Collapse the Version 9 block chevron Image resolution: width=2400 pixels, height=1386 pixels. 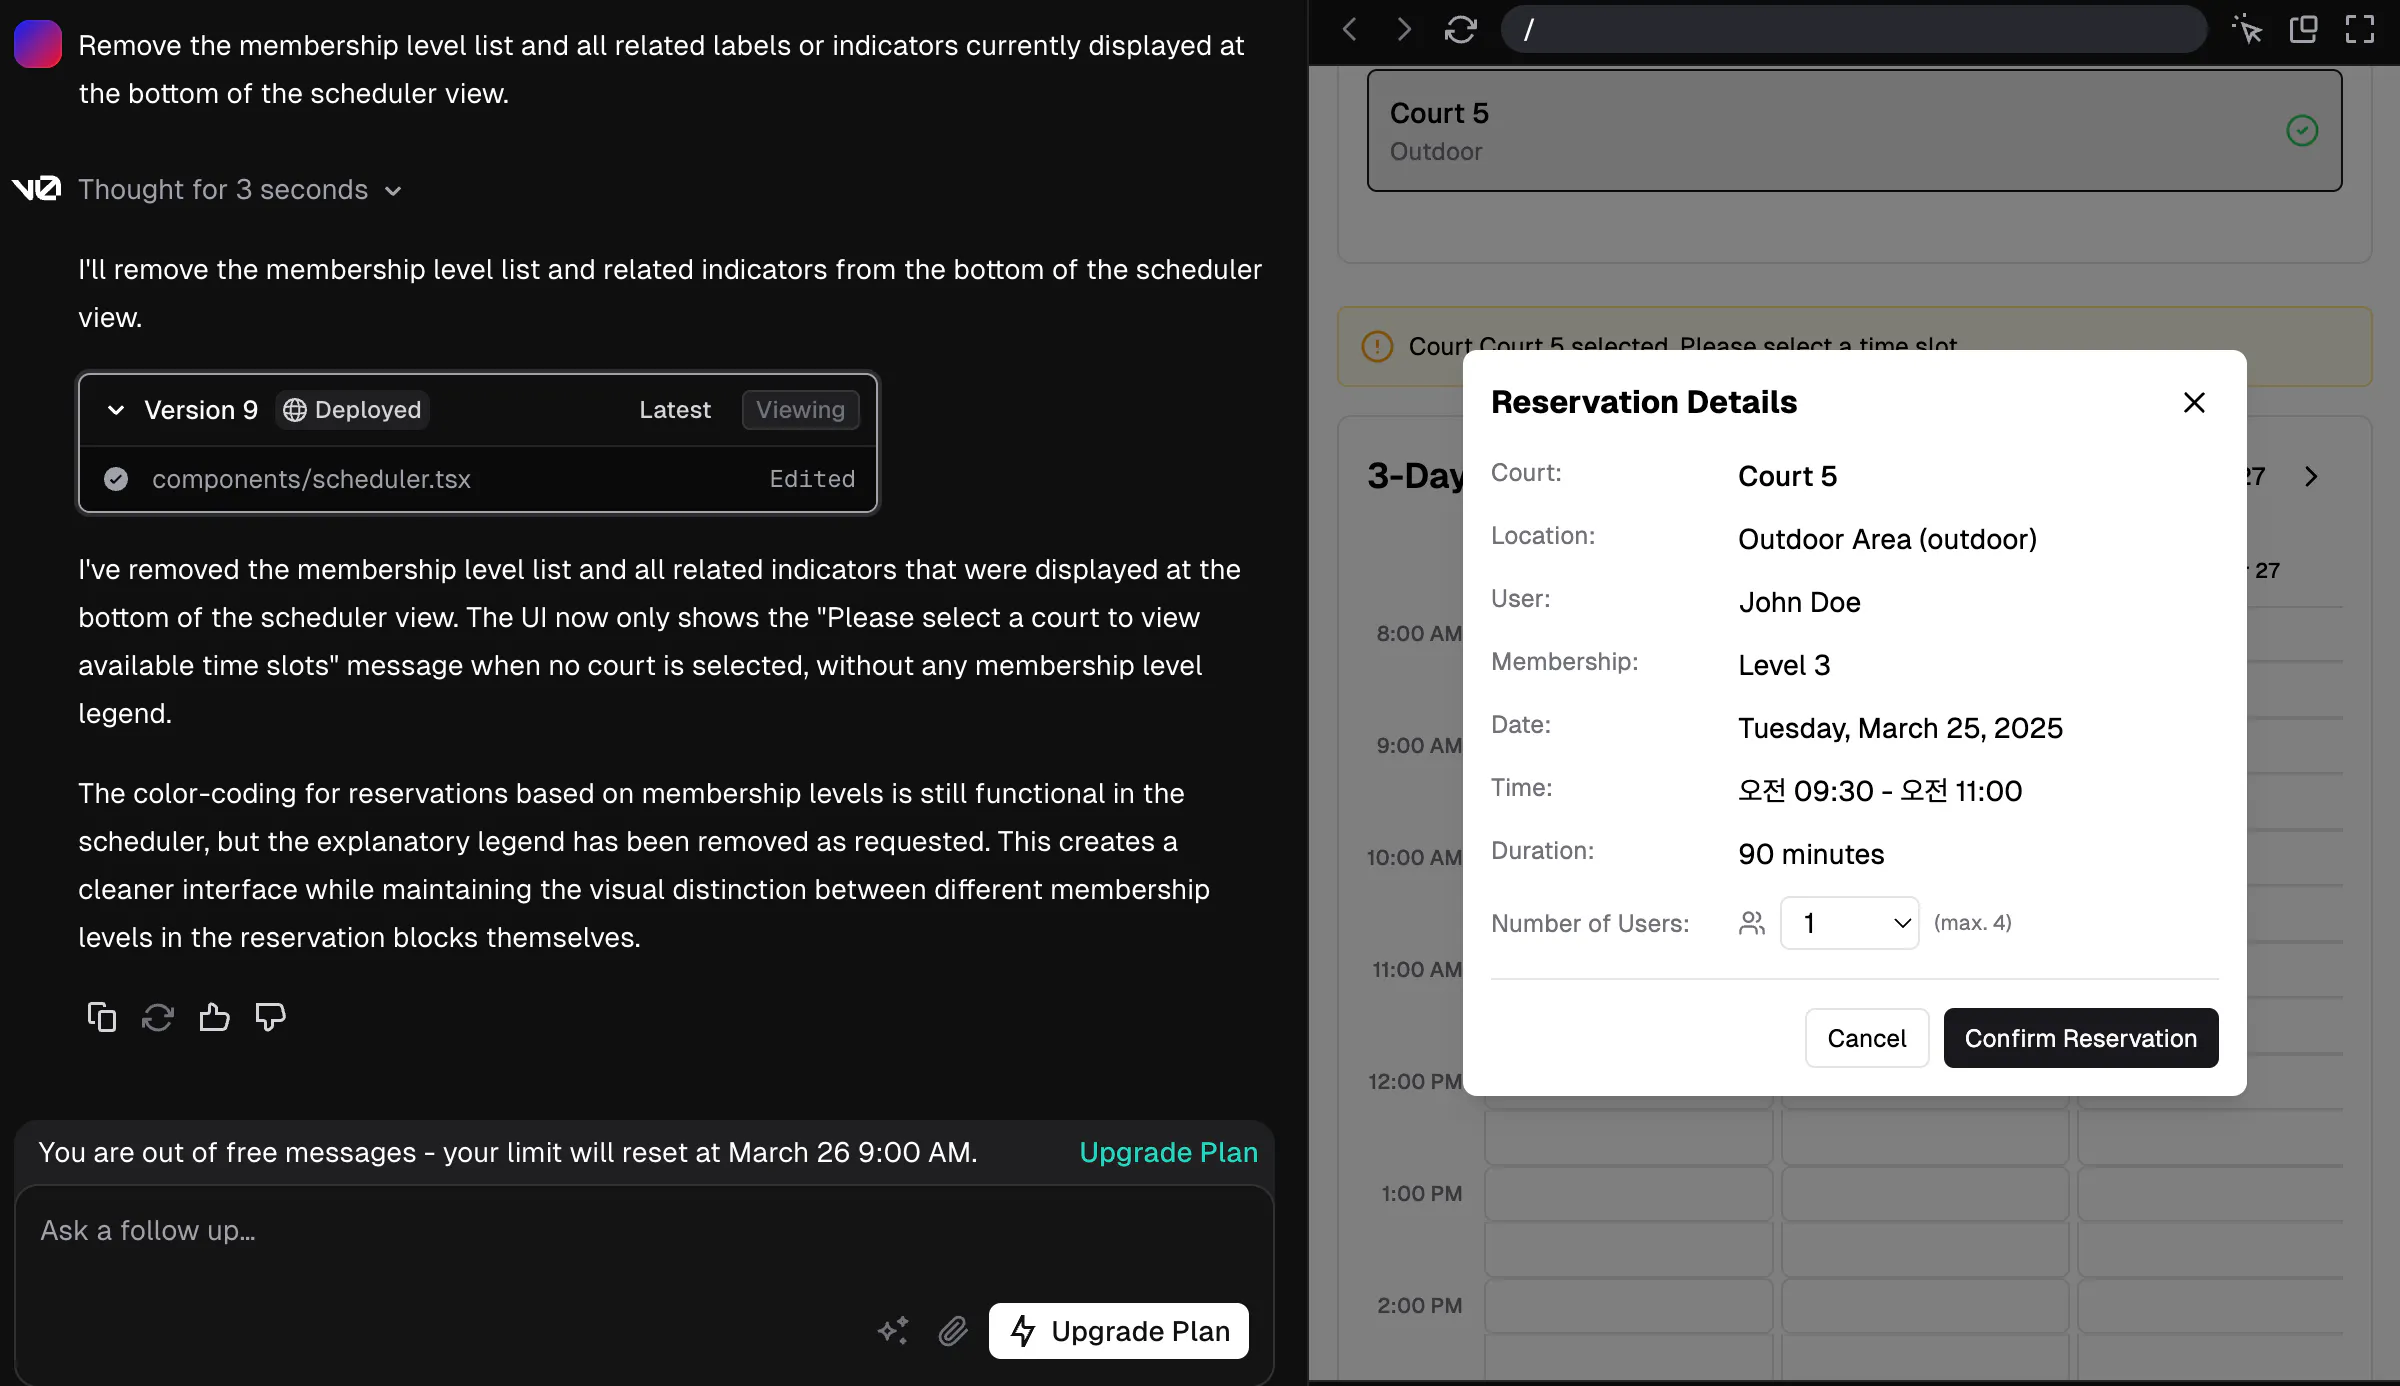[x=116, y=410]
